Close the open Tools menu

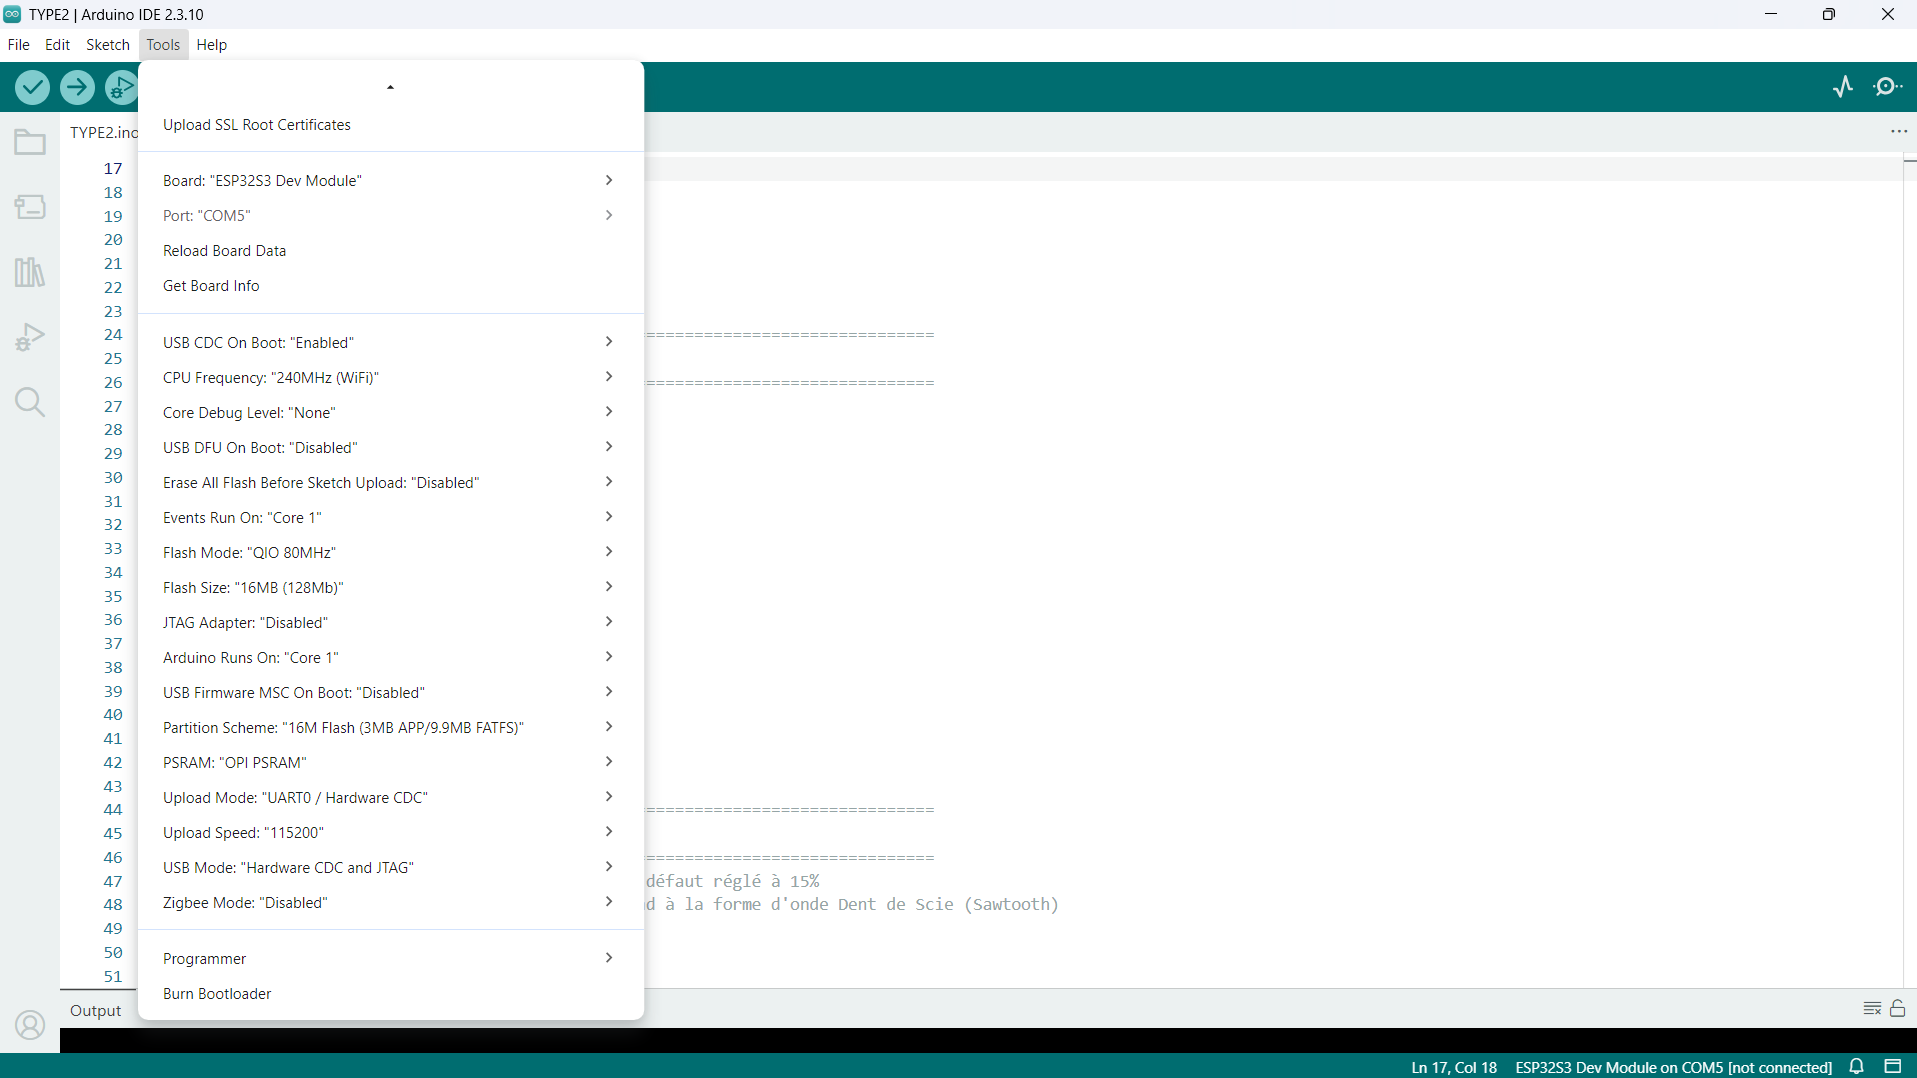pyautogui.click(x=163, y=44)
